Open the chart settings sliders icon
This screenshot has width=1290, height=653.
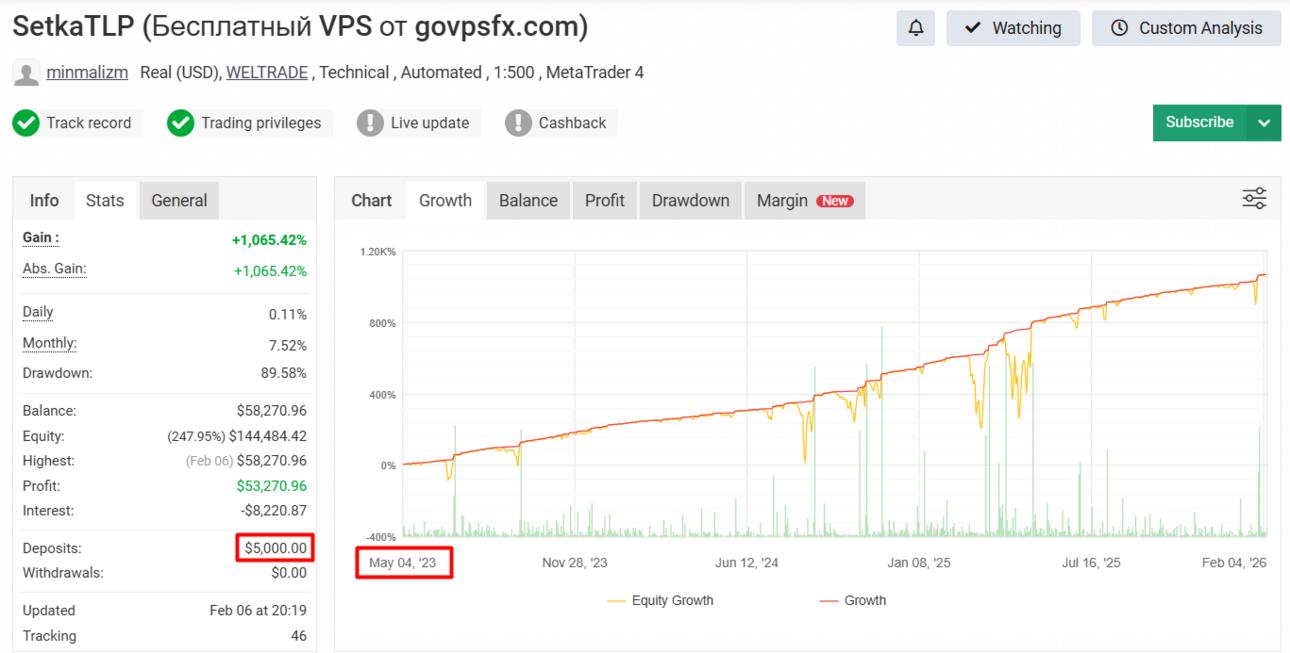pyautogui.click(x=1254, y=198)
